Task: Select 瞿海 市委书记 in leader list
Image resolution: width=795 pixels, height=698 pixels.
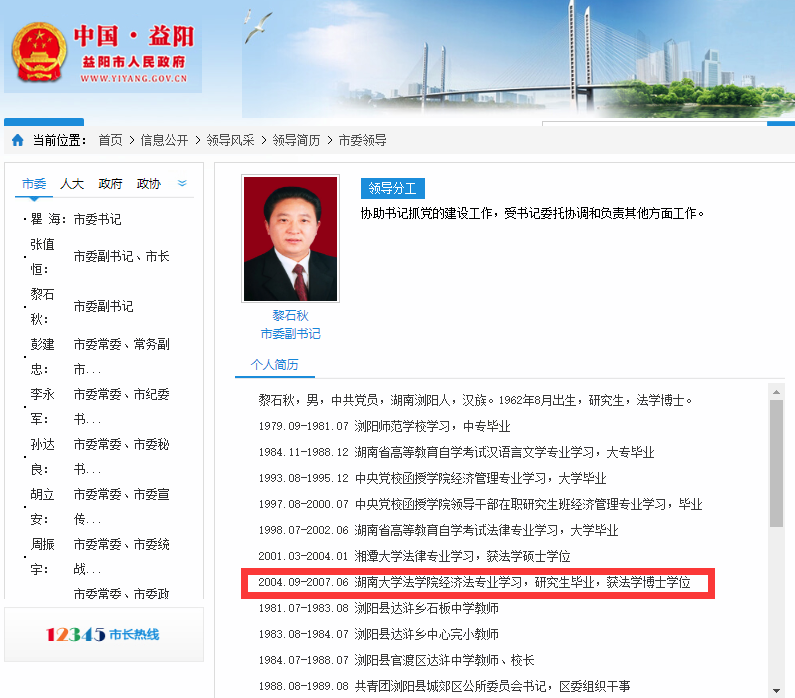Action: (x=76, y=219)
